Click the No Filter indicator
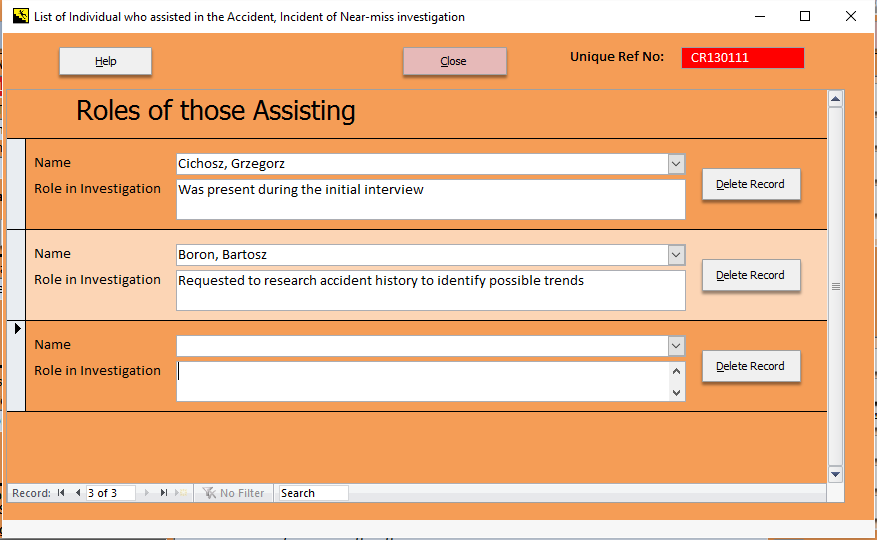 (233, 493)
